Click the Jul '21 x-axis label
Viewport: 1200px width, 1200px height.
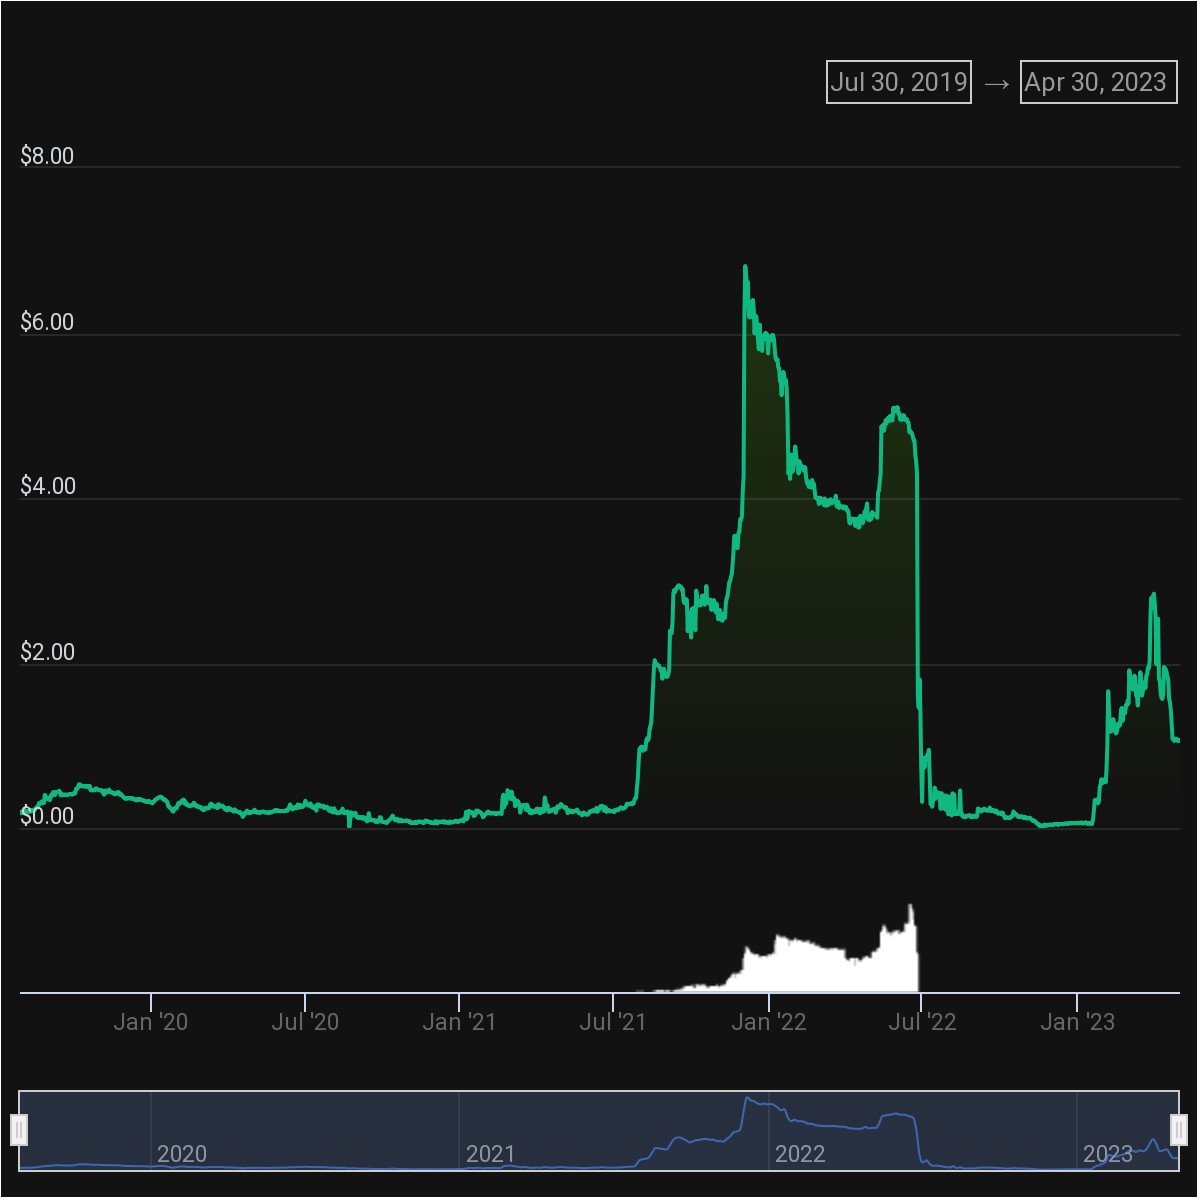pyautogui.click(x=613, y=1021)
